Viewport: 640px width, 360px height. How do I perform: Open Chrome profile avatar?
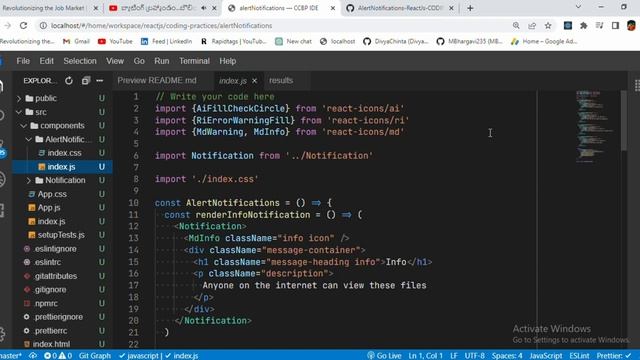pos(631,25)
